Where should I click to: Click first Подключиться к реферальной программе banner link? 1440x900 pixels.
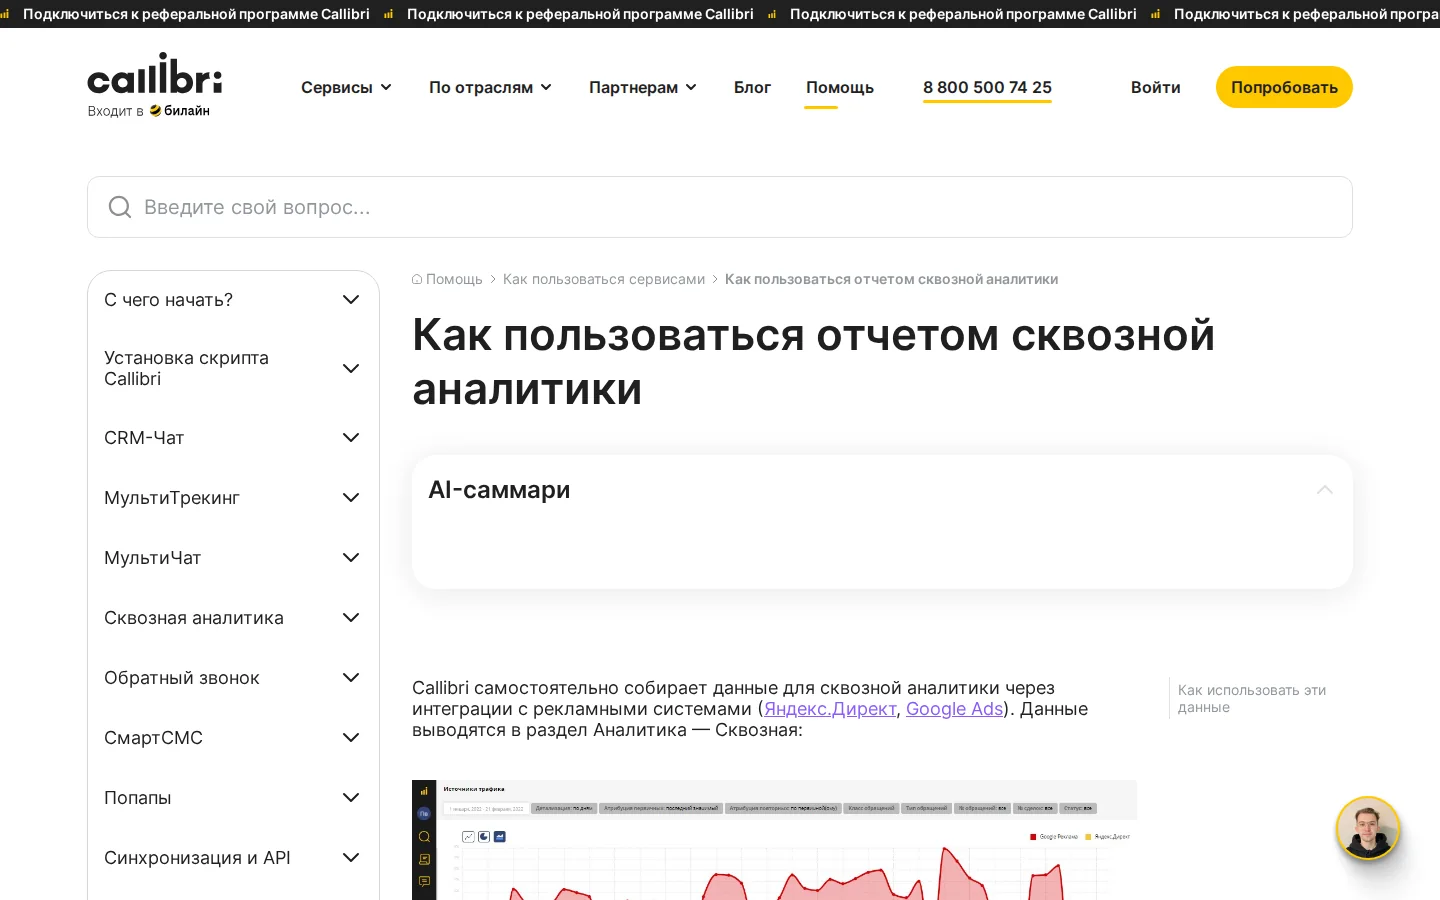[x=196, y=14]
